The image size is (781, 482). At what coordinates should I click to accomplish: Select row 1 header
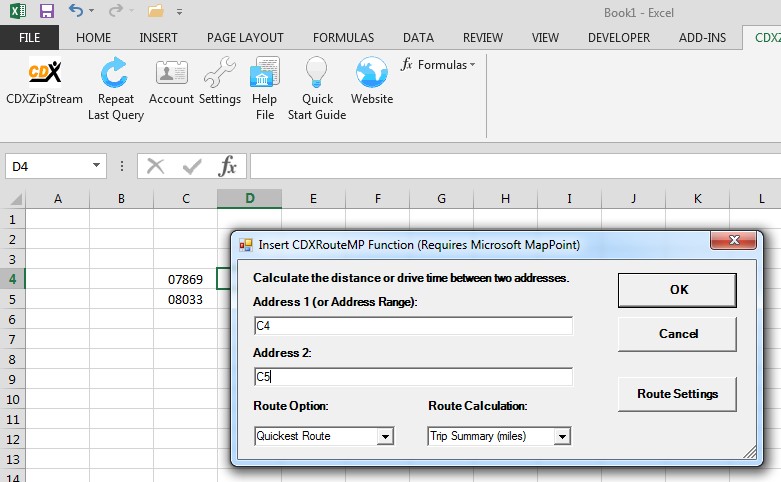[12, 219]
